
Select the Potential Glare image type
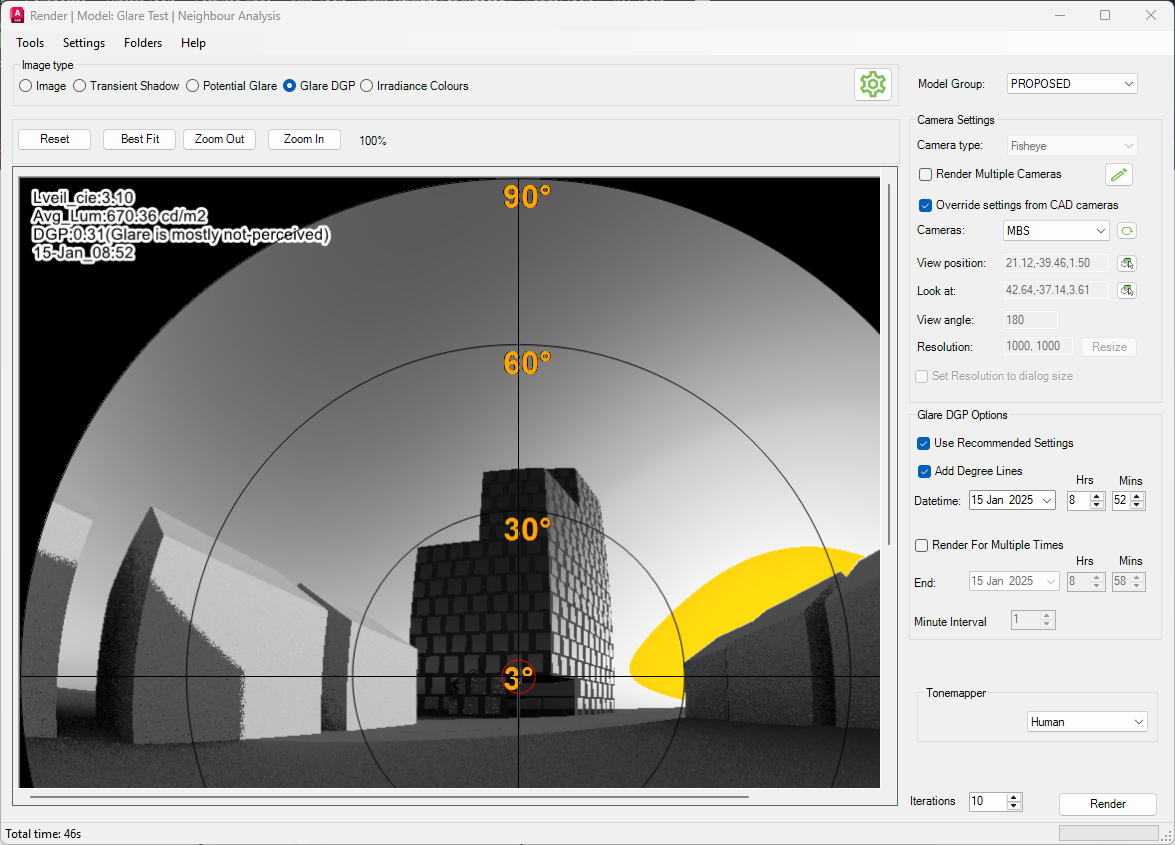(232, 86)
